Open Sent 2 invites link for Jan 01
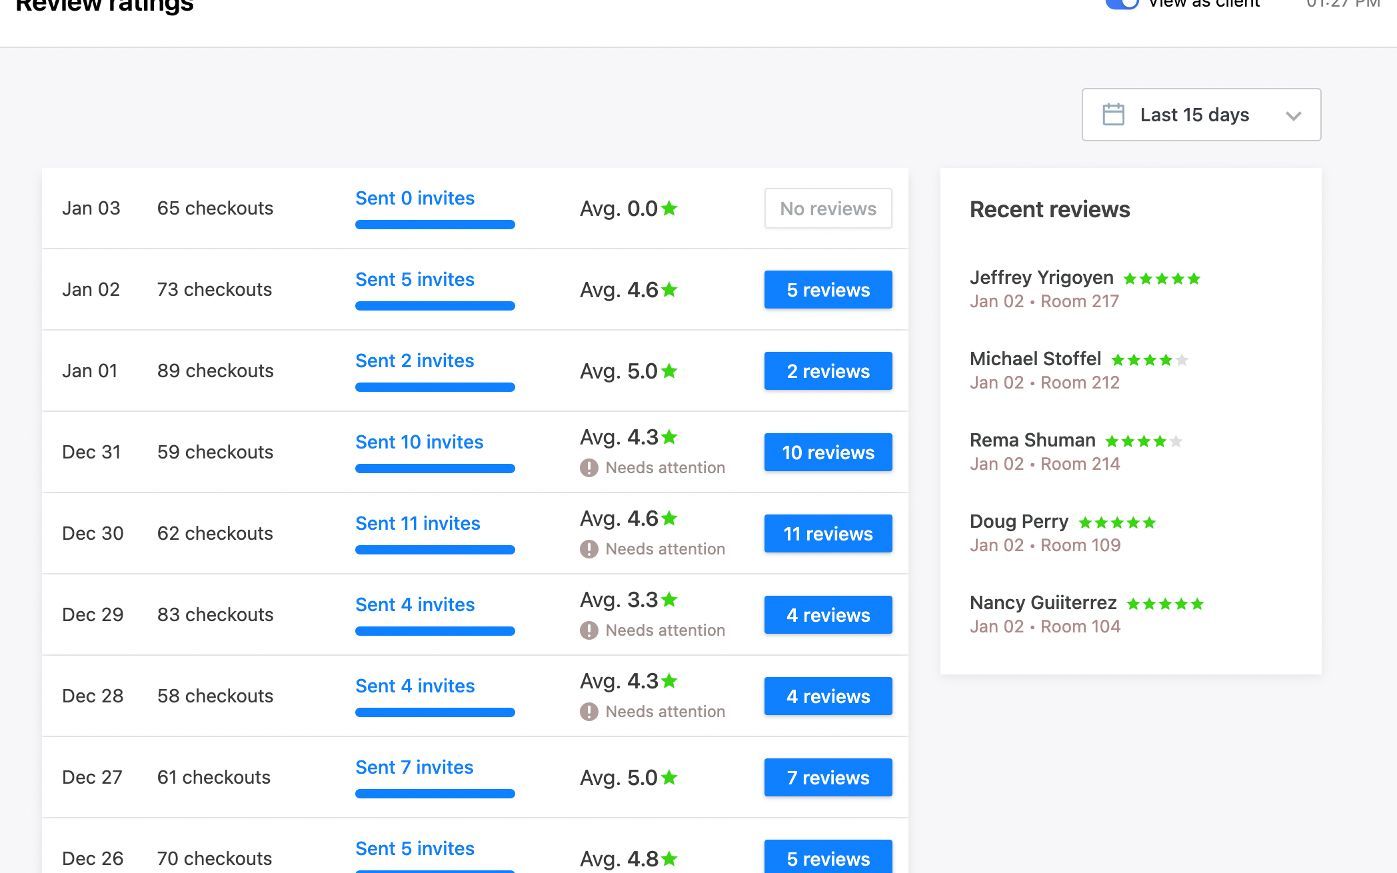This screenshot has width=1397, height=873. point(414,361)
